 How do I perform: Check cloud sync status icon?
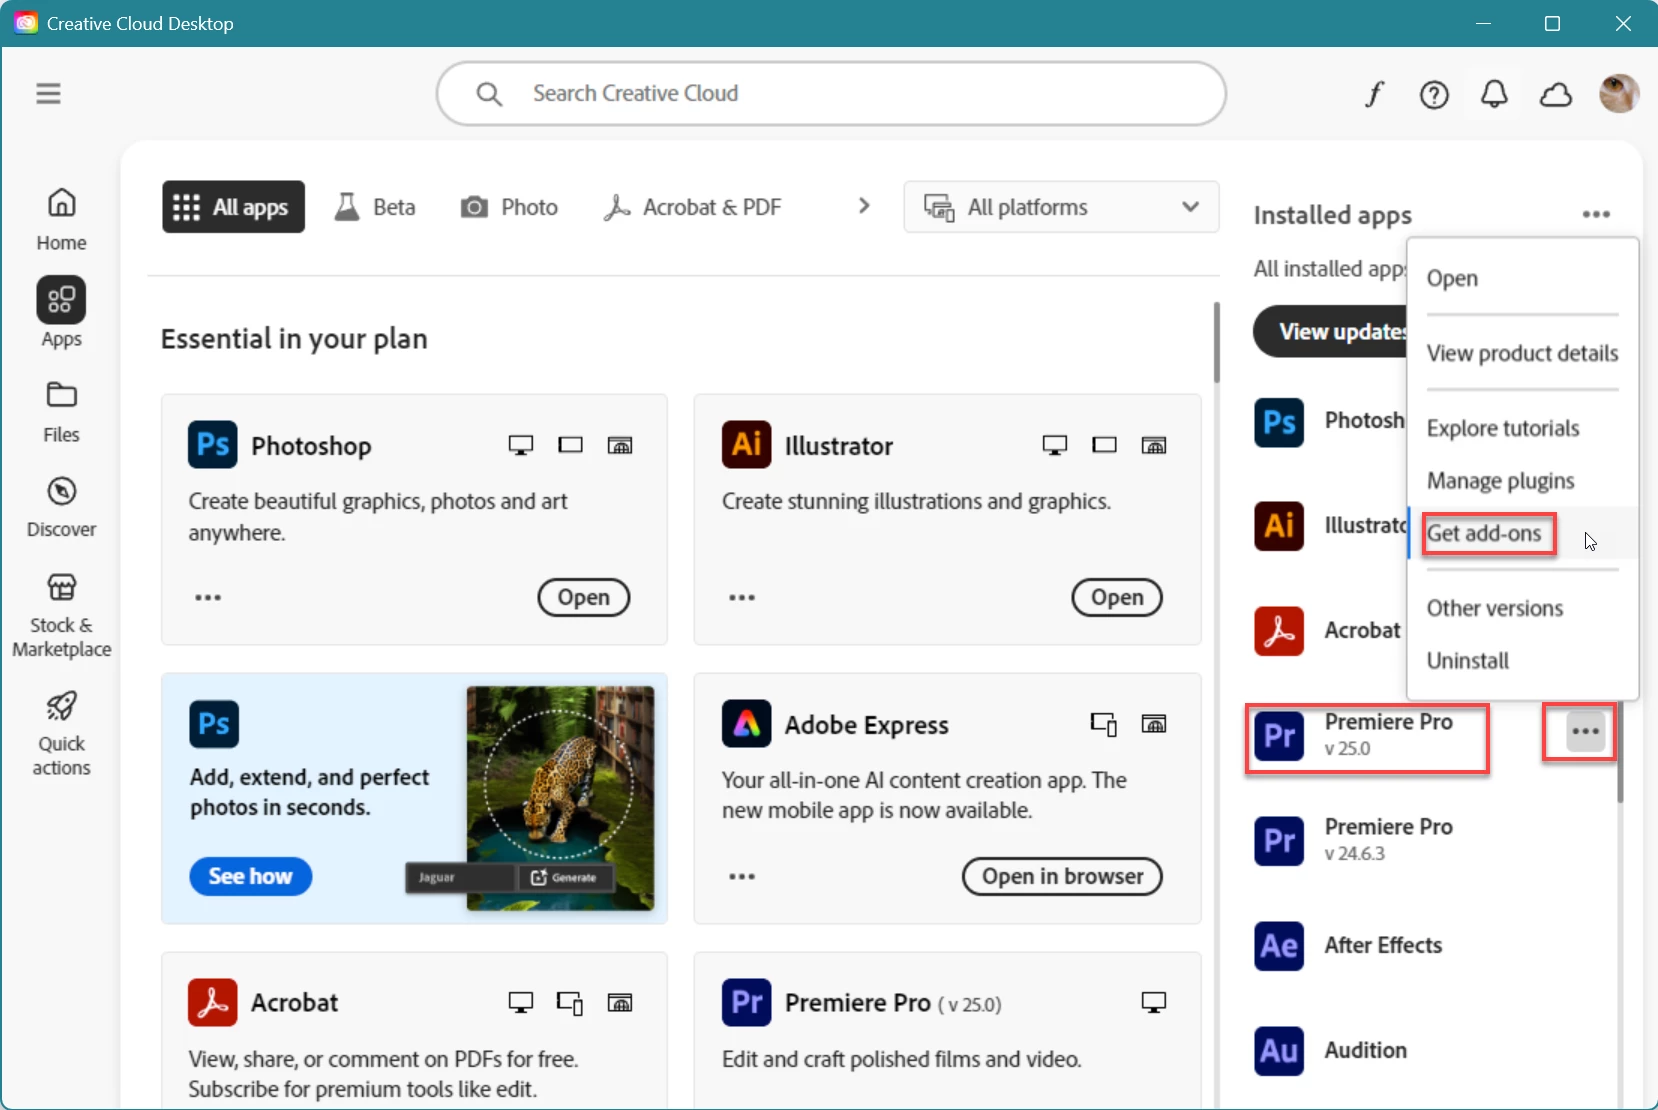1555,95
